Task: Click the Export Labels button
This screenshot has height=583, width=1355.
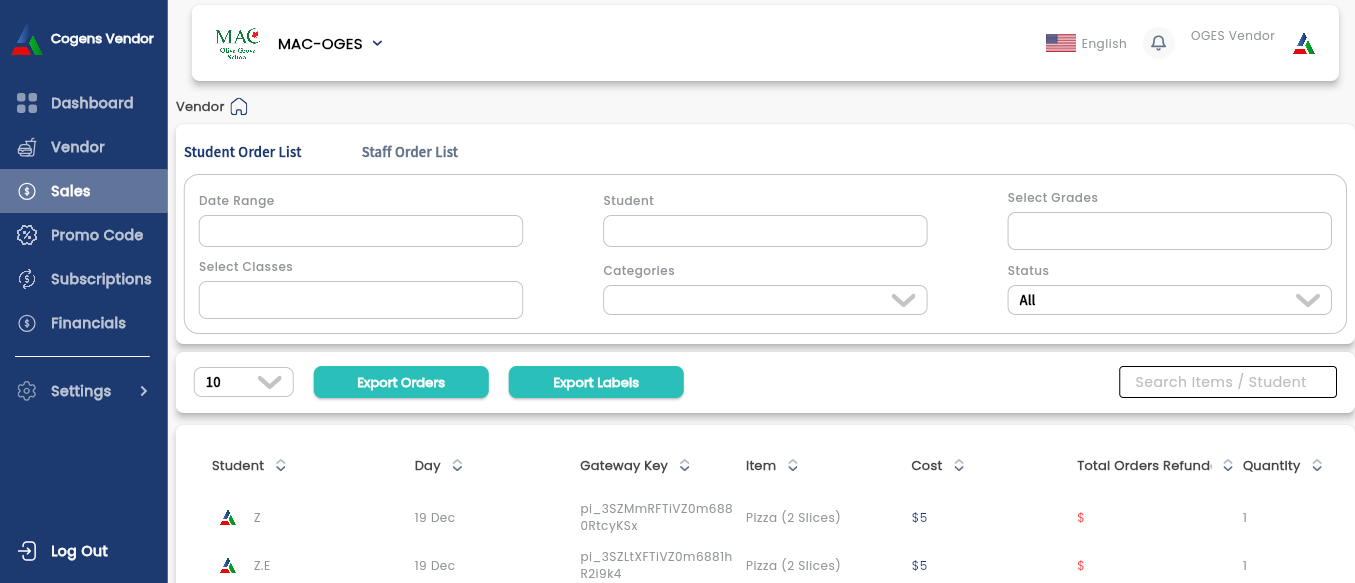Action: pyautogui.click(x=596, y=382)
